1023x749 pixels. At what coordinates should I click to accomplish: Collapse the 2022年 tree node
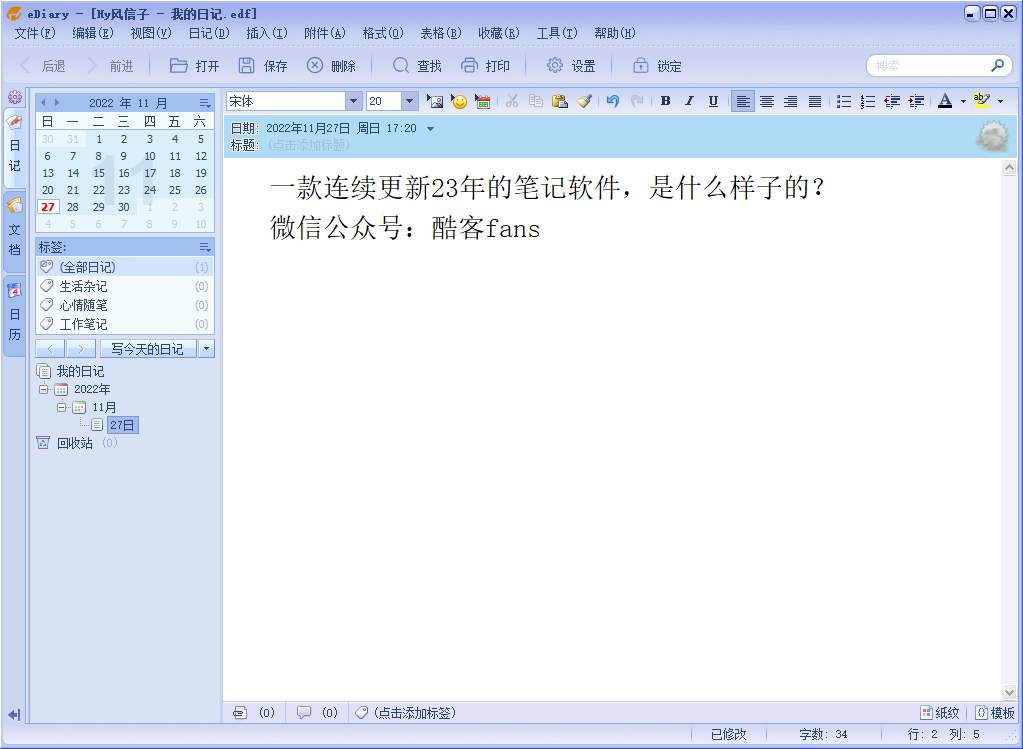click(44, 390)
